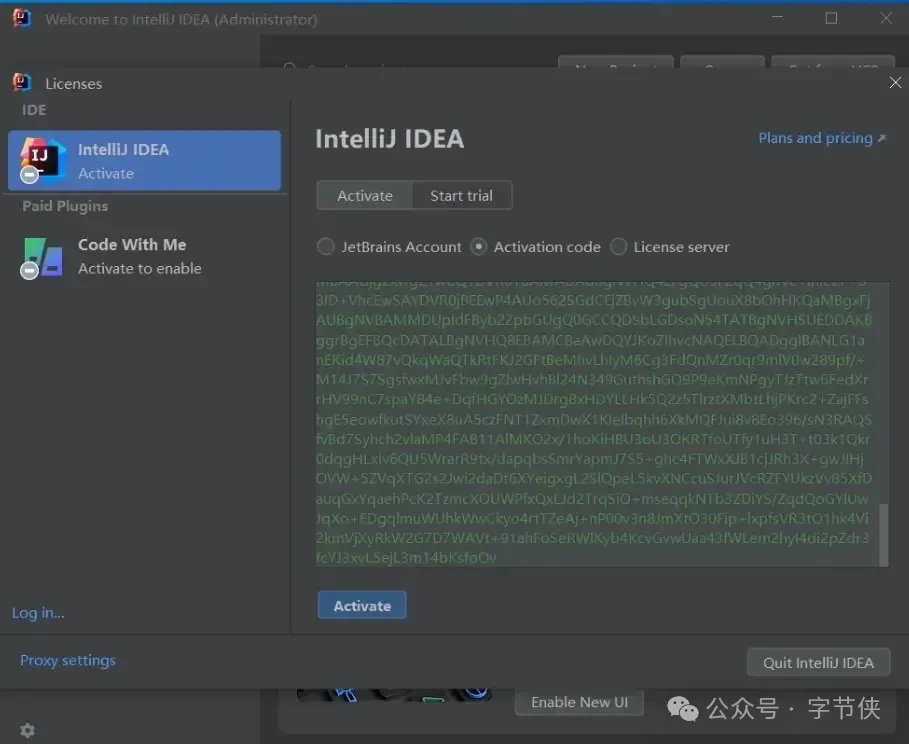Open settings gear in Welcome window
The image size is (909, 744).
[27, 730]
